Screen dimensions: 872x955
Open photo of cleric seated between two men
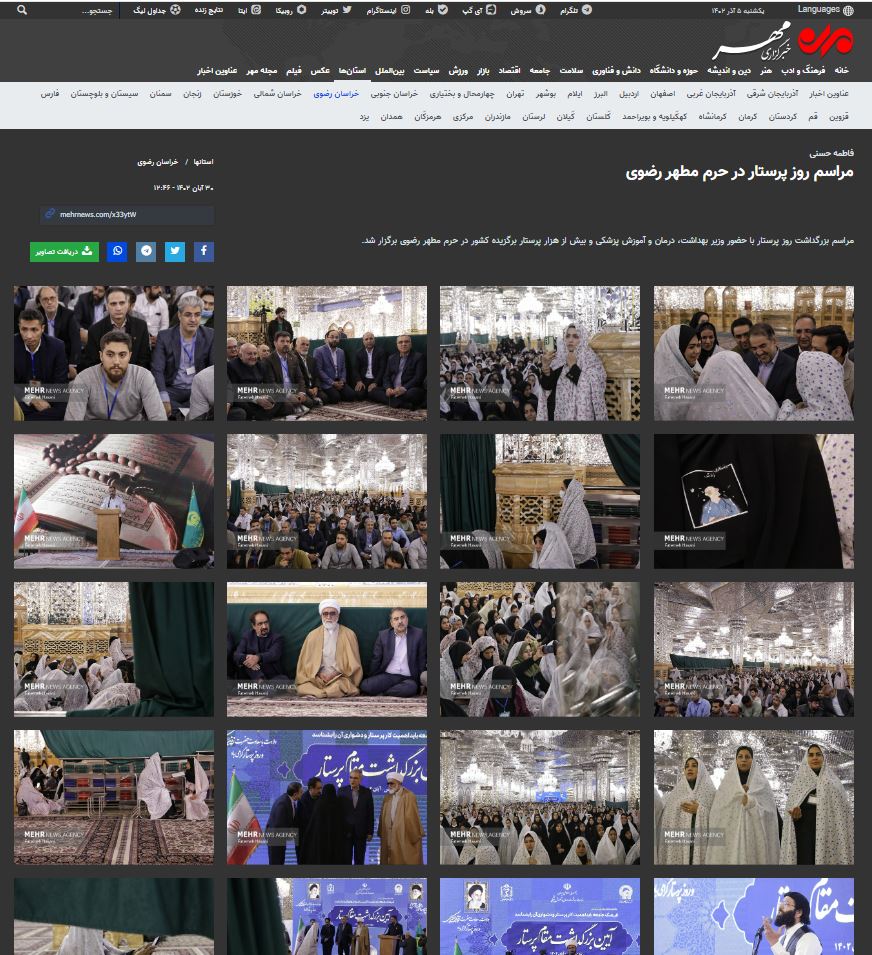coord(327,649)
